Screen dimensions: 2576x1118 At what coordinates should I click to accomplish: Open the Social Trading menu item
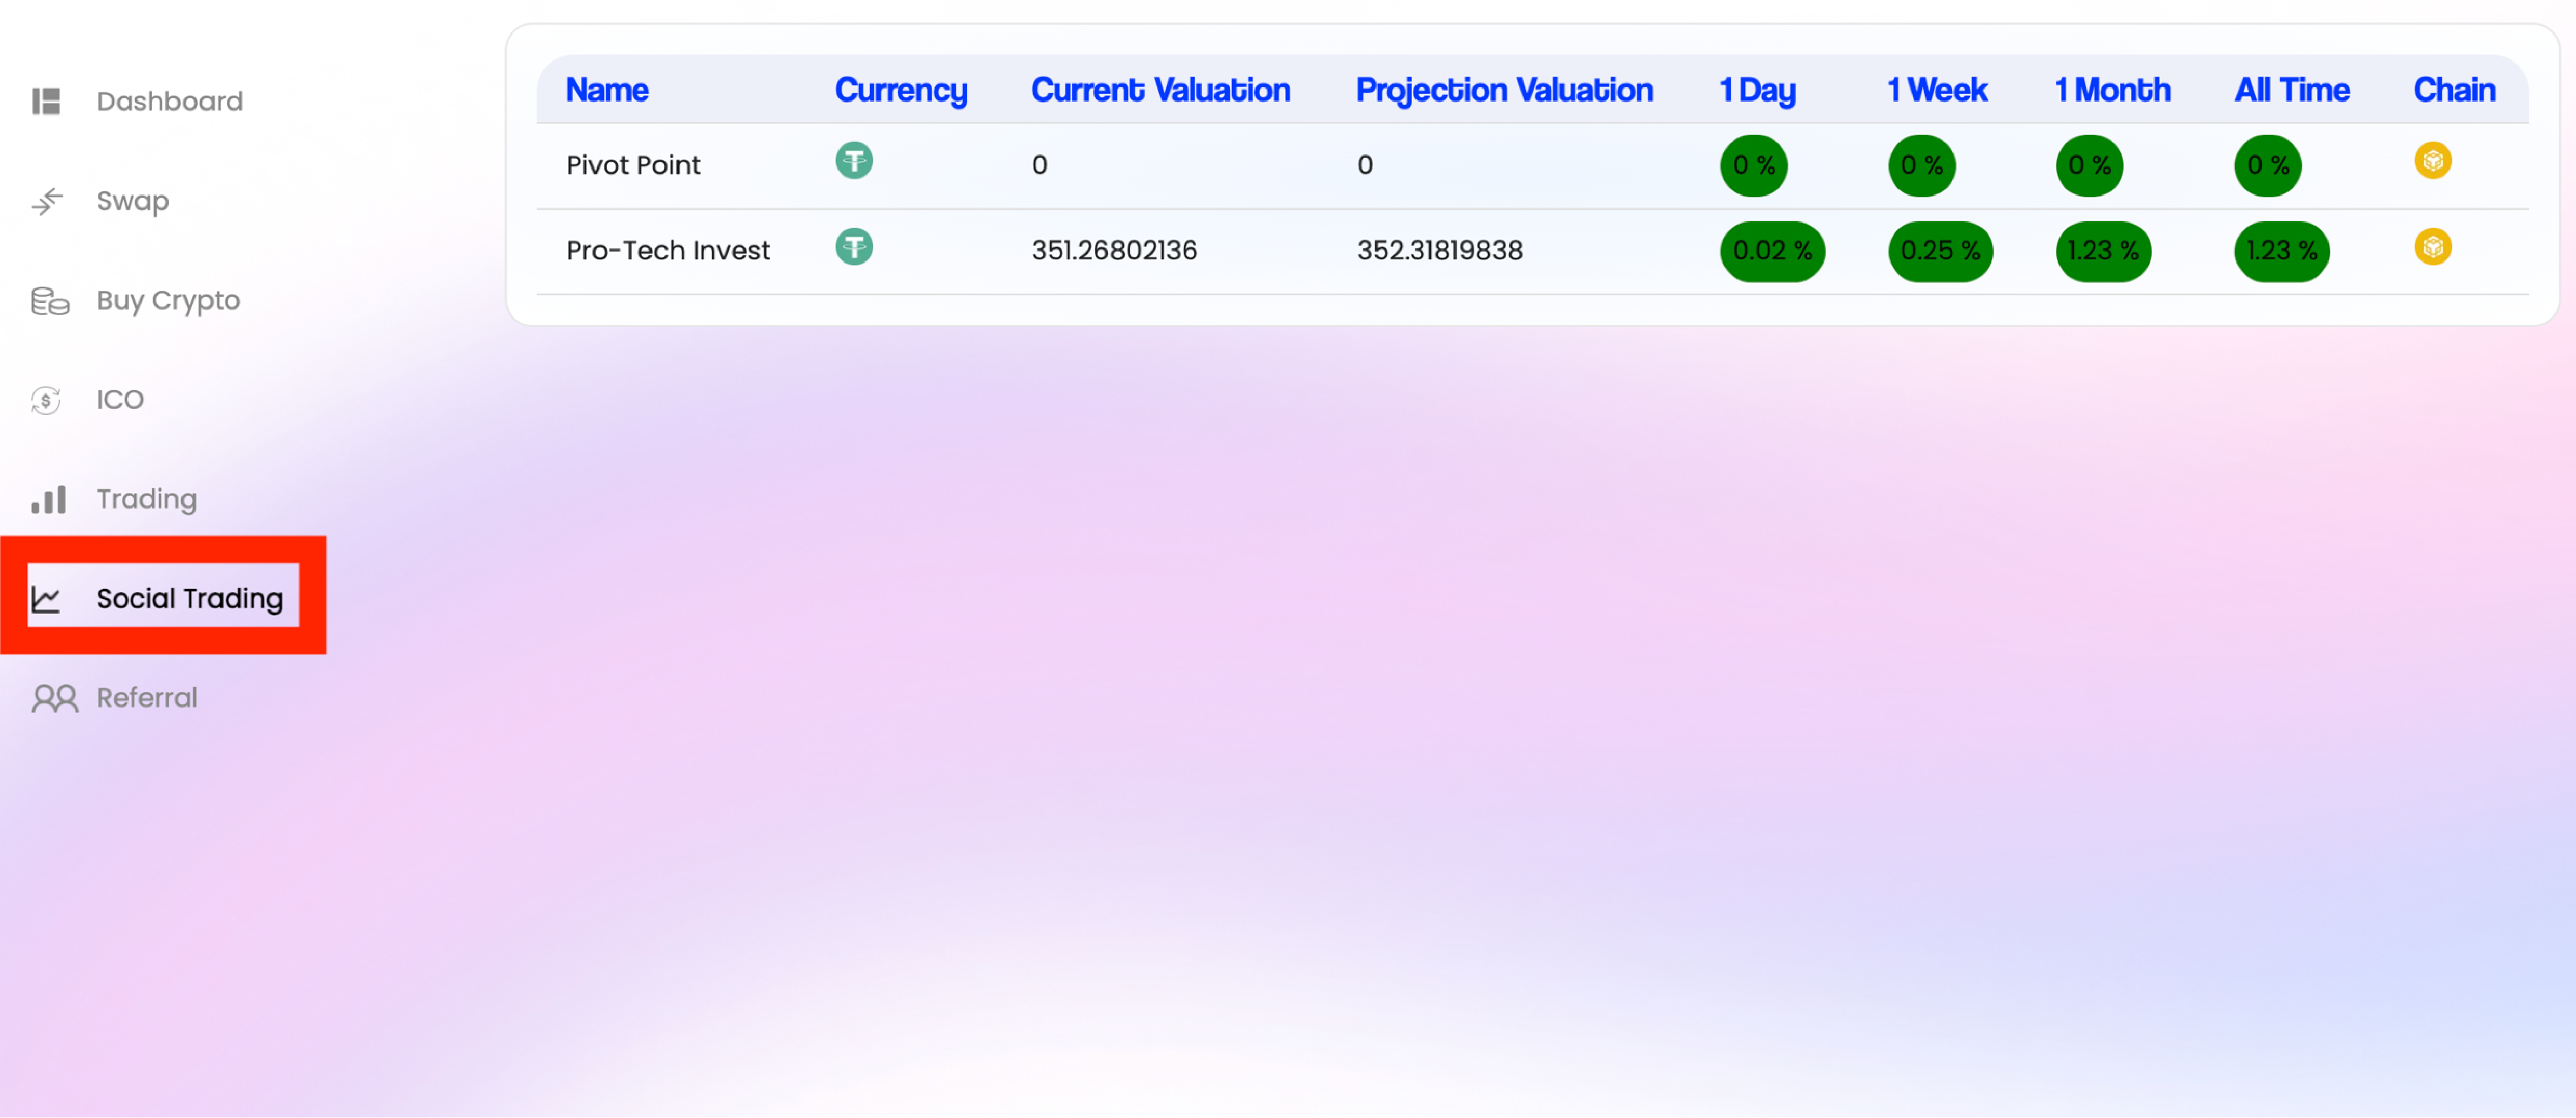(x=188, y=598)
